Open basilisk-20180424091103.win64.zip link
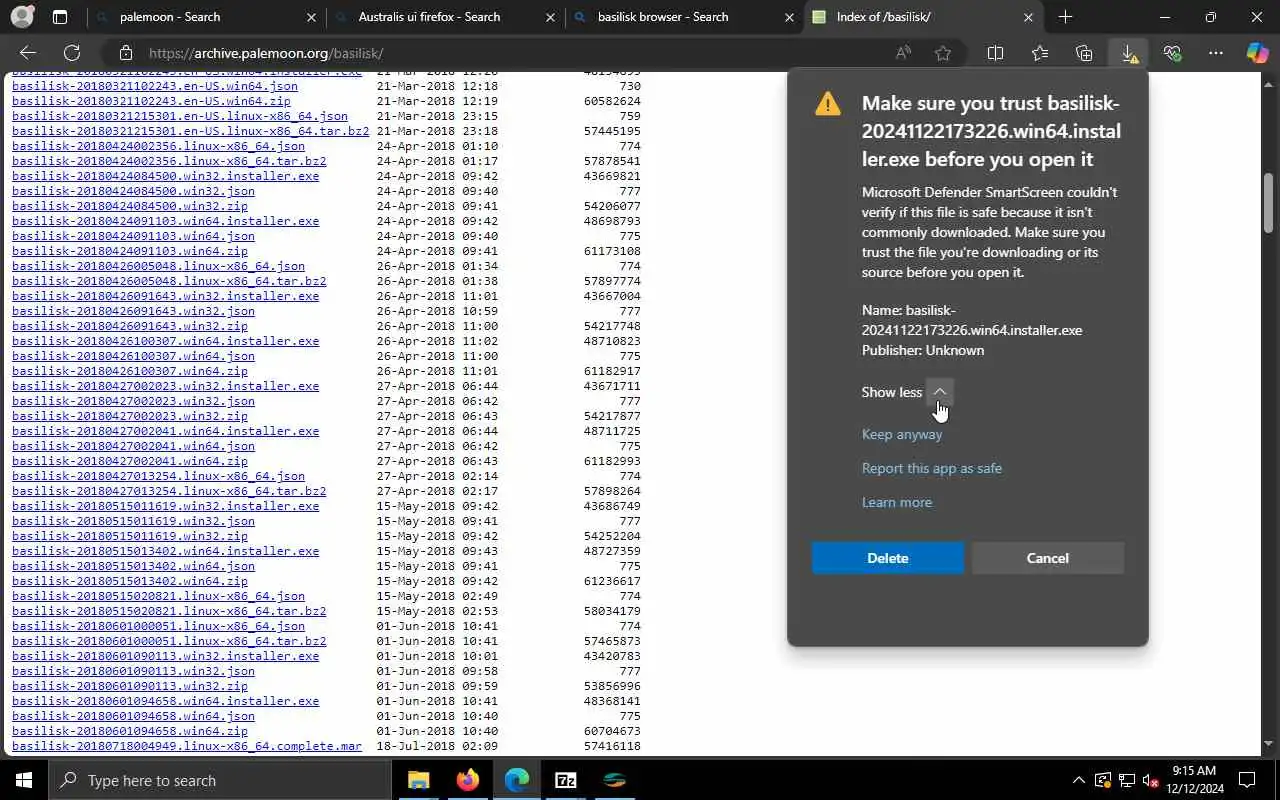 coord(130,251)
